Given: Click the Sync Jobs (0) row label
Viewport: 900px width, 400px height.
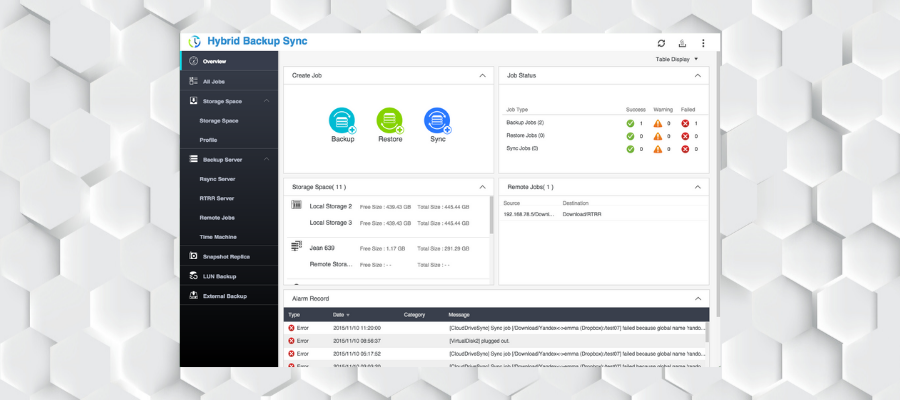Looking at the screenshot, I should (522, 149).
